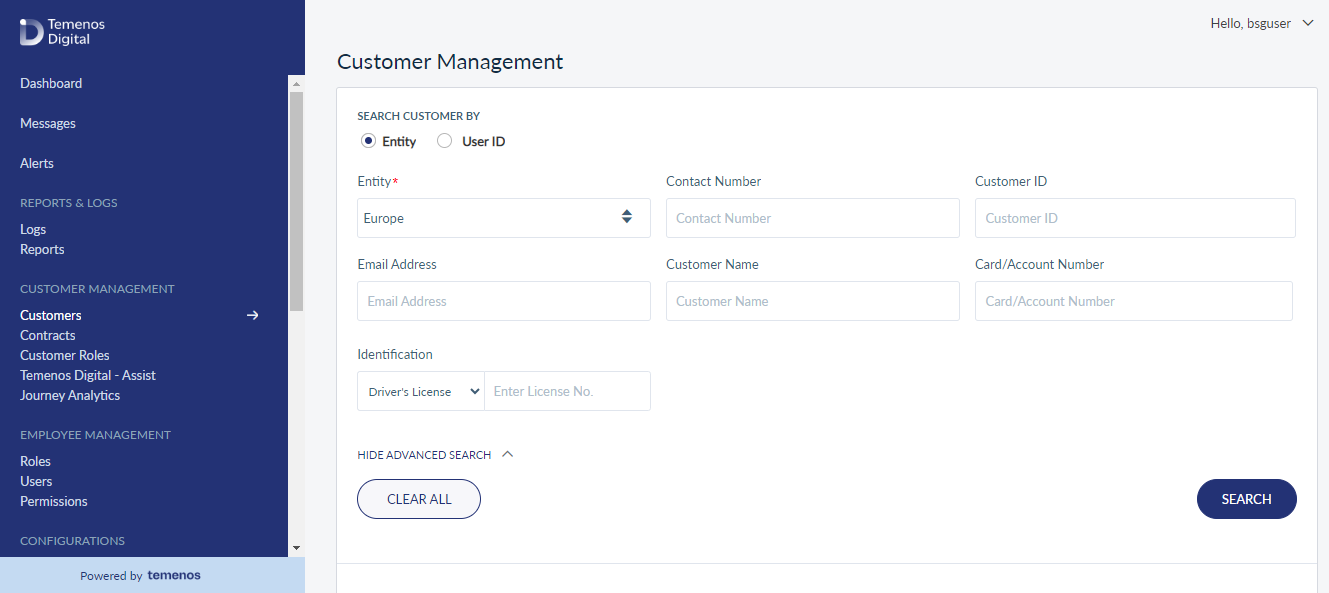The height and width of the screenshot is (593, 1329).
Task: Click the arrow icon beside Customers
Action: point(253,315)
